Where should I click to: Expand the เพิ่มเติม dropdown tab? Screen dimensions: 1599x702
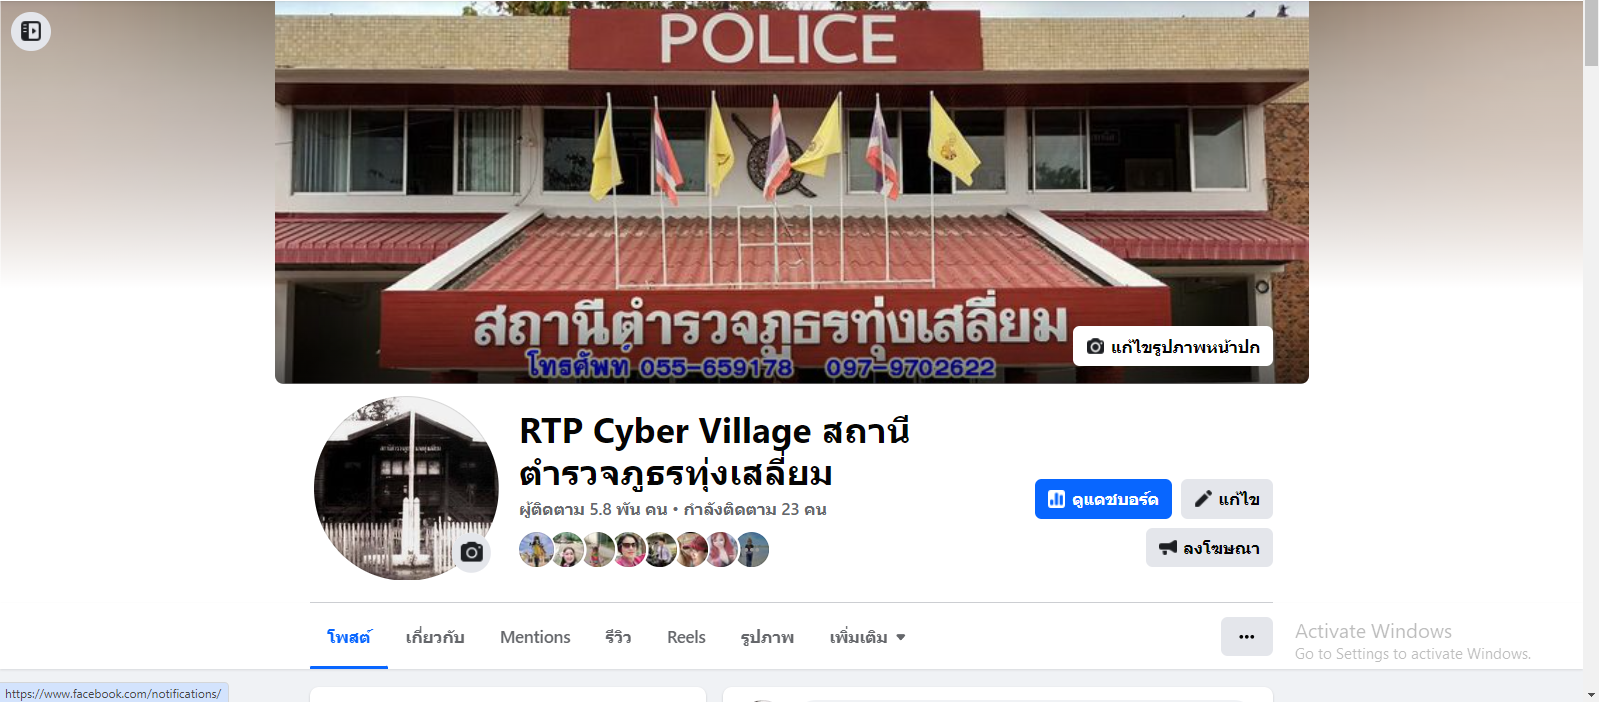(x=867, y=637)
